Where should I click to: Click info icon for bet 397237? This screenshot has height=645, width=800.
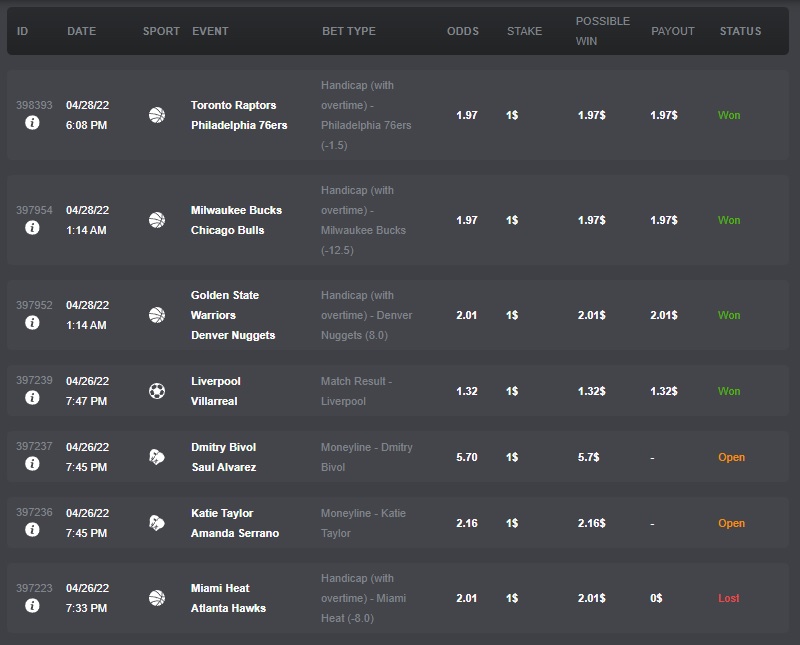(32, 464)
